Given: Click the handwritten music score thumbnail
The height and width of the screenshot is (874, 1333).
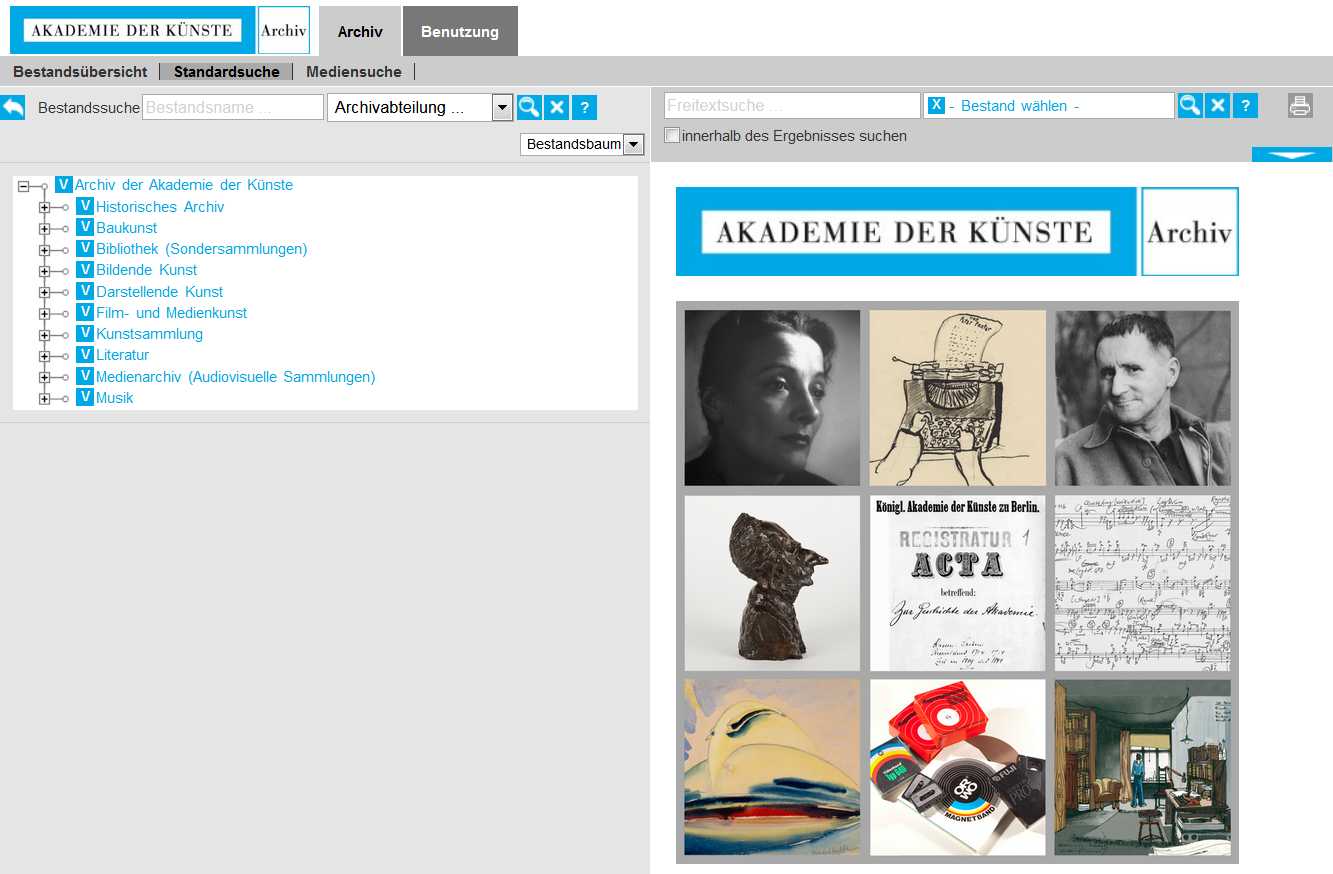Looking at the screenshot, I should [1142, 583].
